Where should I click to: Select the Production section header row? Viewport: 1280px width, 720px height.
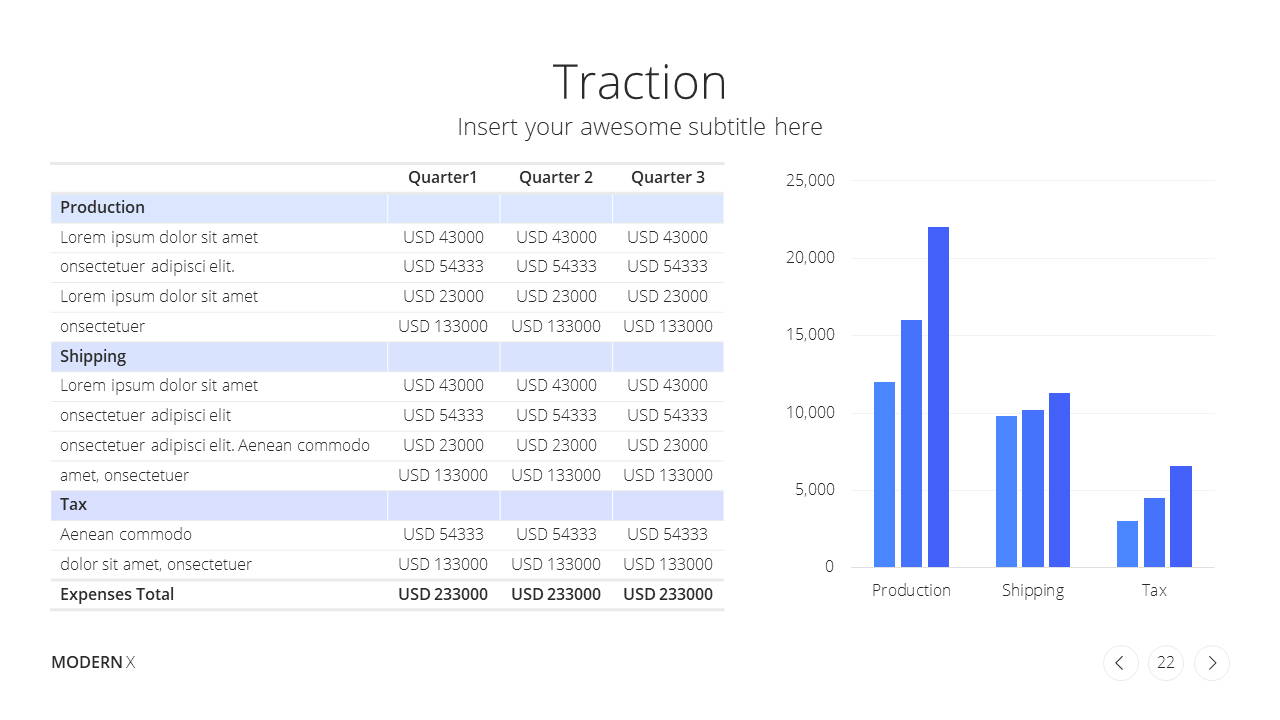click(387, 208)
